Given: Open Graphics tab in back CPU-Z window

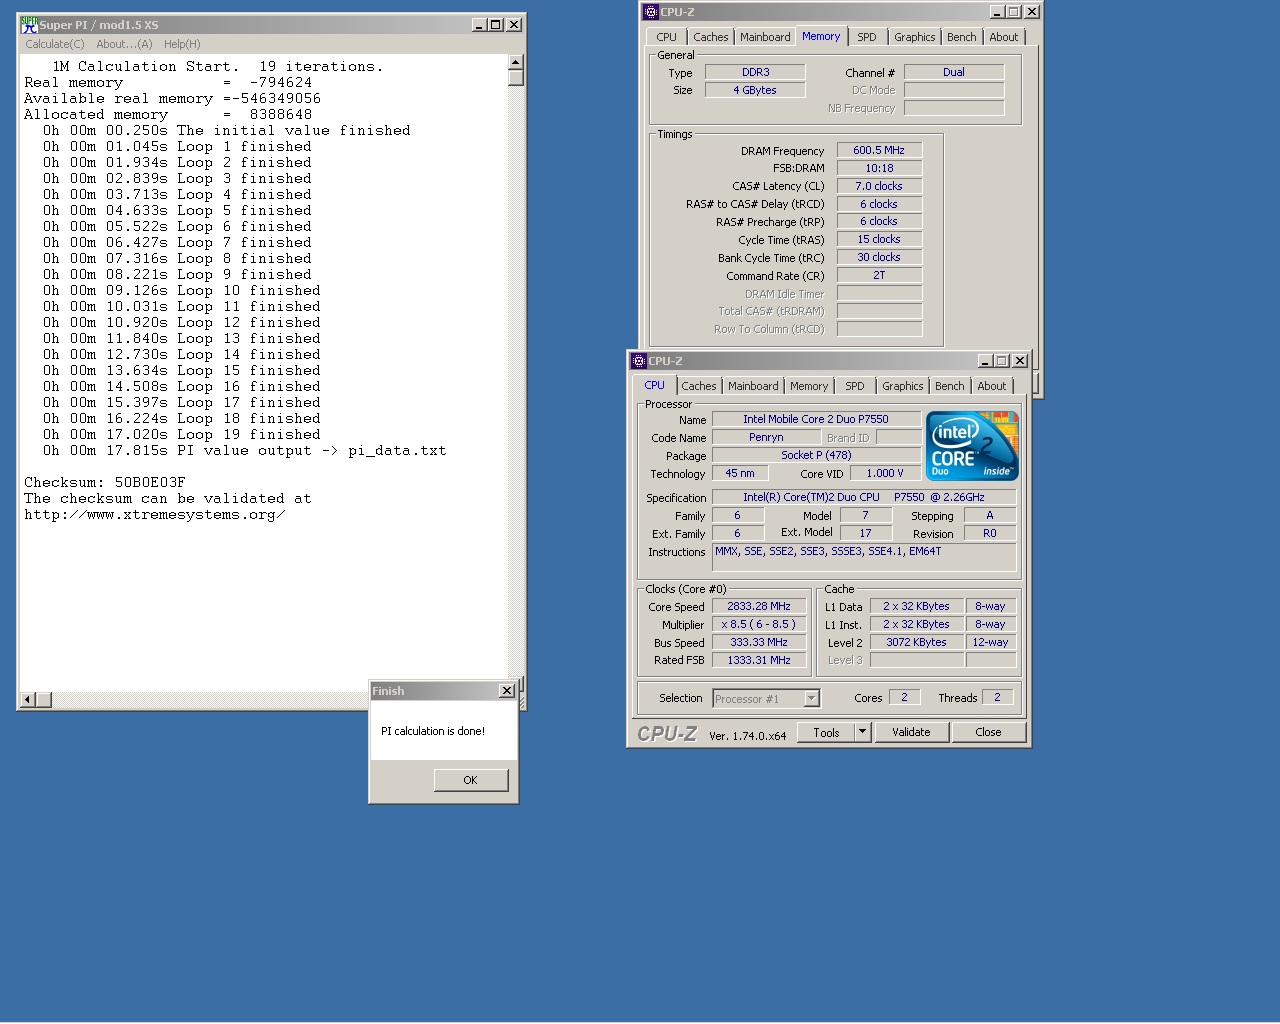Looking at the screenshot, I should pyautogui.click(x=915, y=37).
